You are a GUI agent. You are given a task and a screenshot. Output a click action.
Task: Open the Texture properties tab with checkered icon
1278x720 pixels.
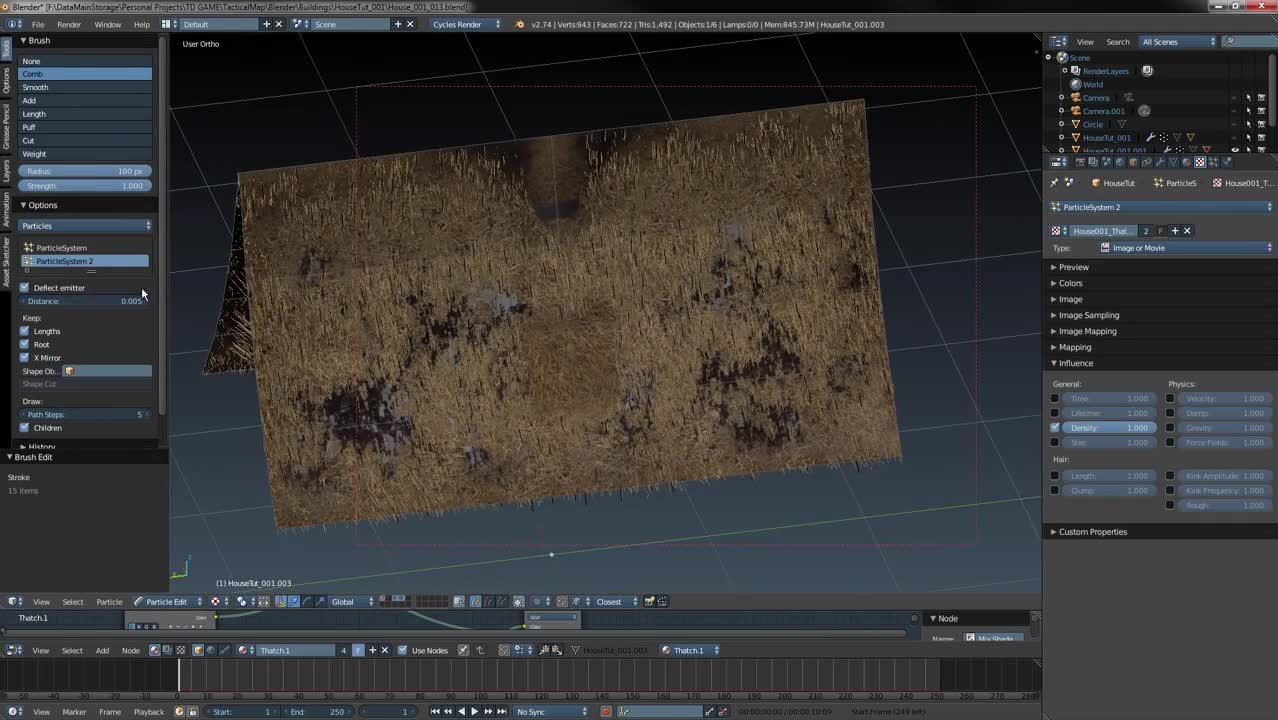click(x=1199, y=162)
